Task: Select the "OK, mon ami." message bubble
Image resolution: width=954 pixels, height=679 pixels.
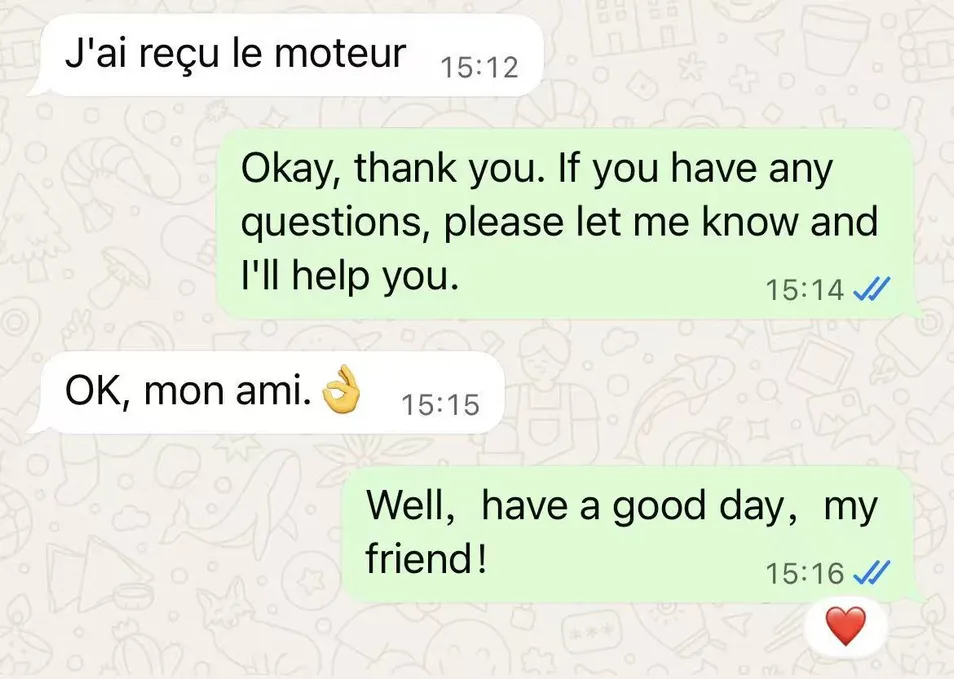Action: 266,392
